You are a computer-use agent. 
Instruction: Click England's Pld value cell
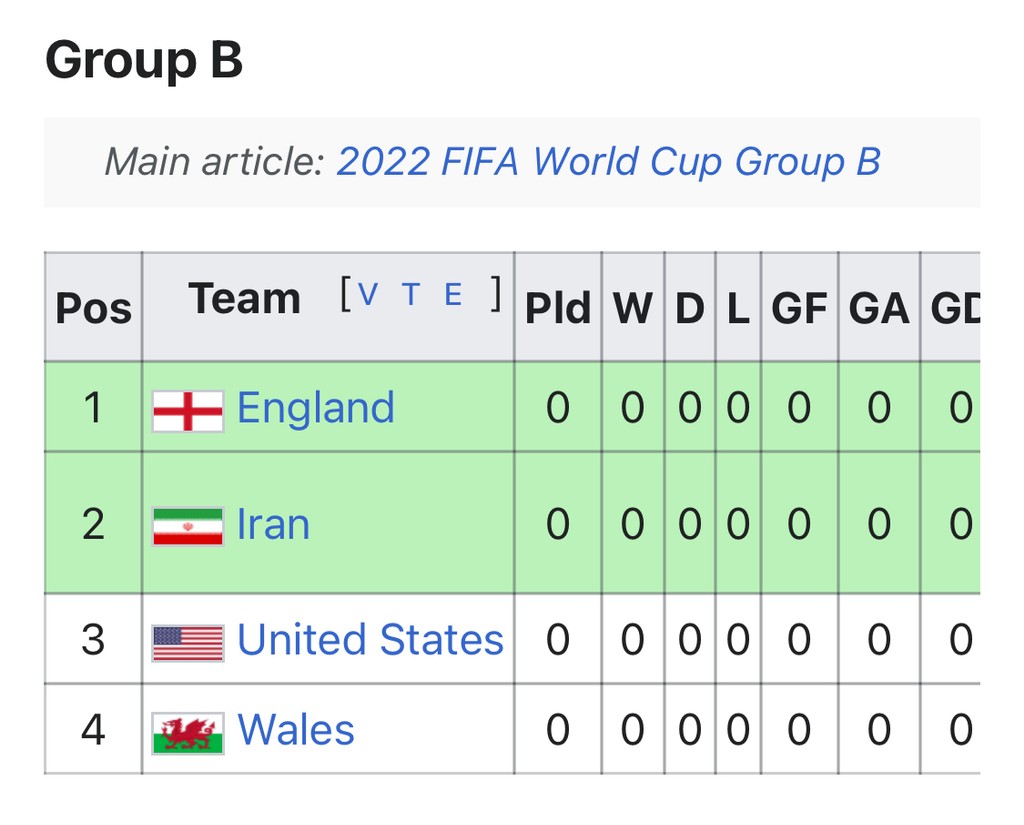tap(558, 408)
